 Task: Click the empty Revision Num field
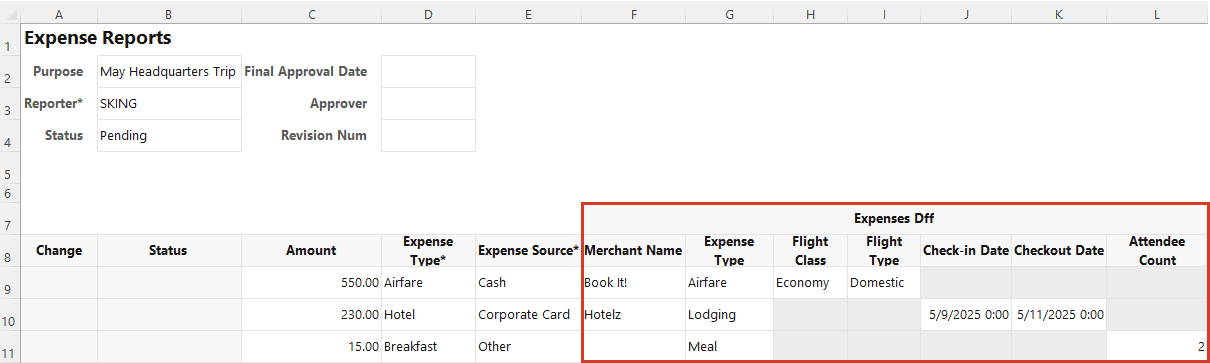428,136
